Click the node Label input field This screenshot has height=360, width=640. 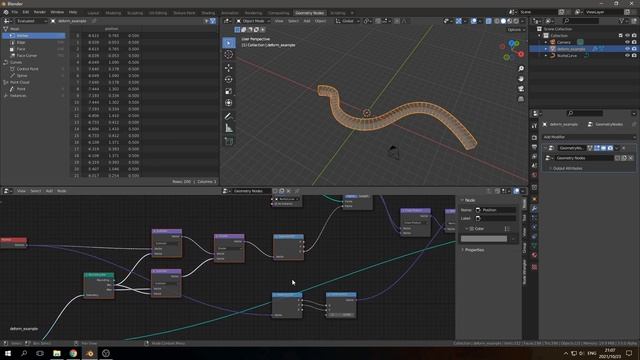point(496,218)
